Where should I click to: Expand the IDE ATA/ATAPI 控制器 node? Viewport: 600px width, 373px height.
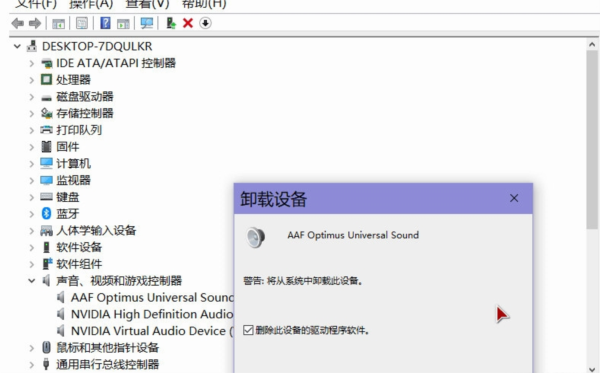point(32,63)
